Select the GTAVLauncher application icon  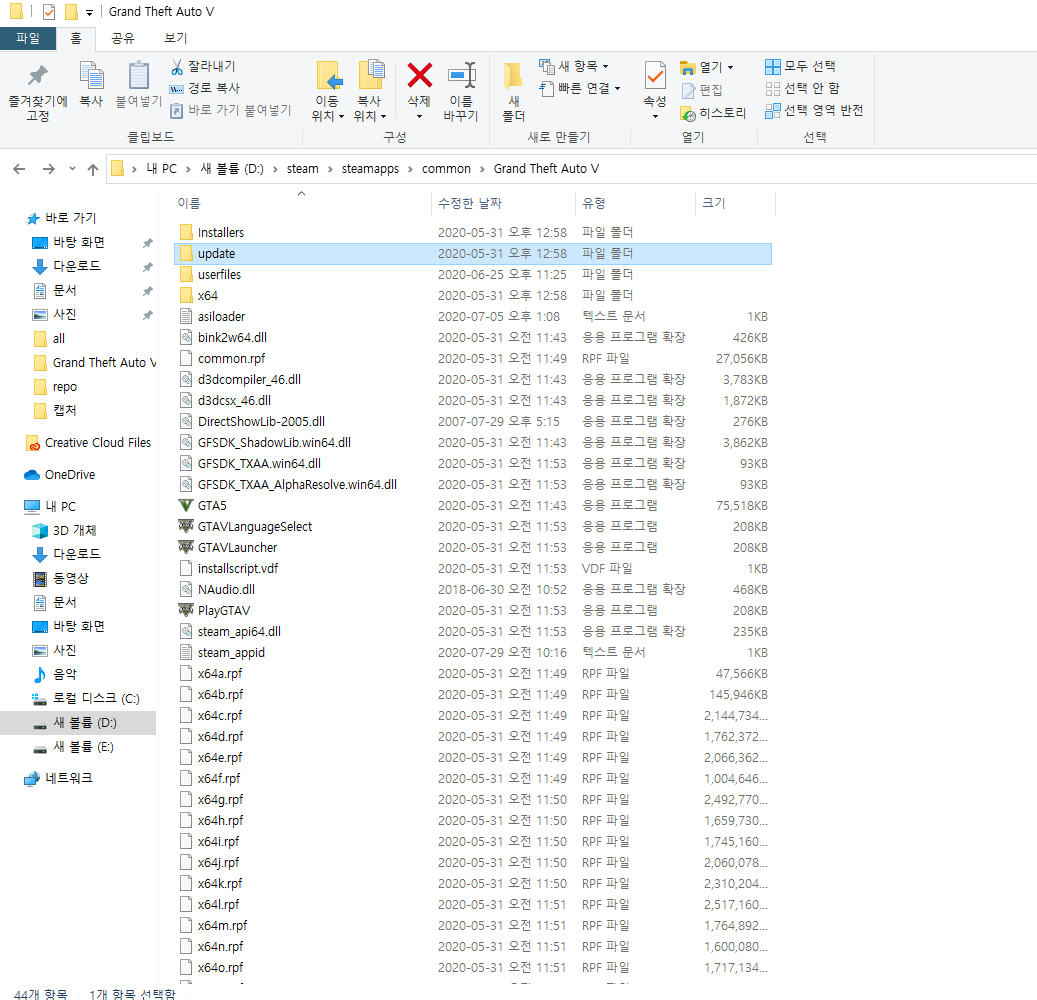point(186,547)
